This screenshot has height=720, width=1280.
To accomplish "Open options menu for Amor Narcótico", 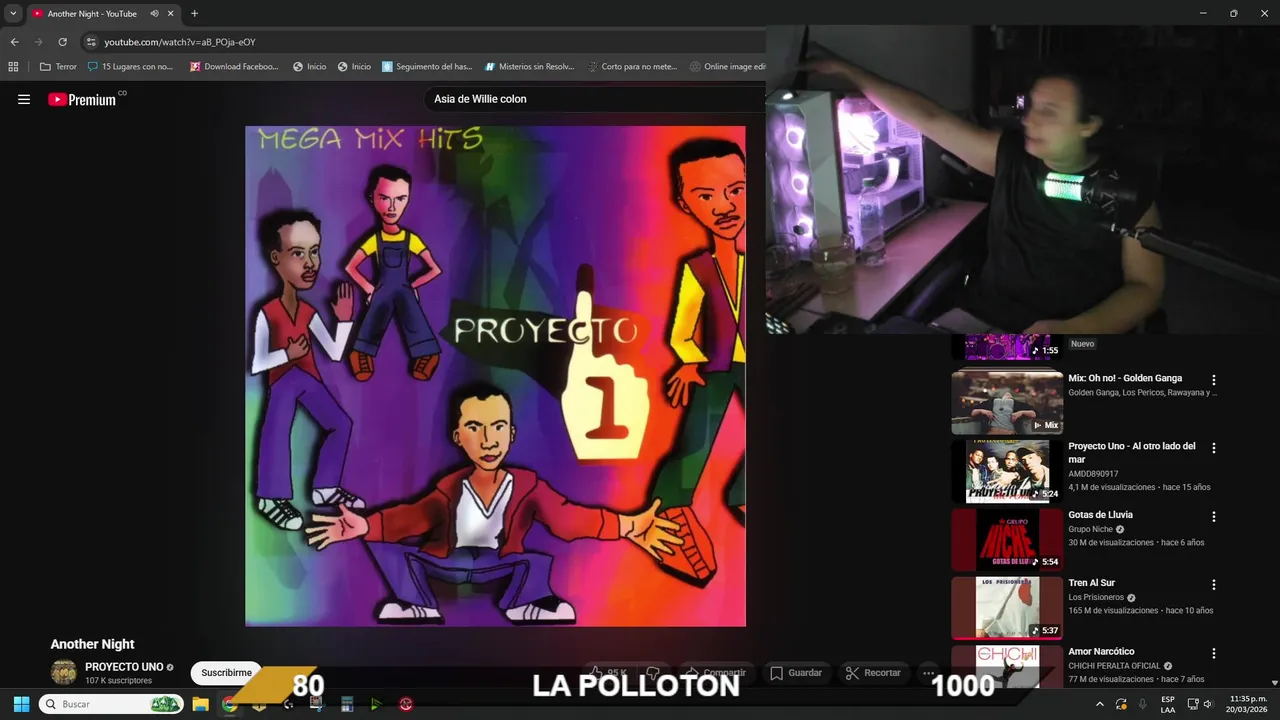I will pyautogui.click(x=1214, y=653).
